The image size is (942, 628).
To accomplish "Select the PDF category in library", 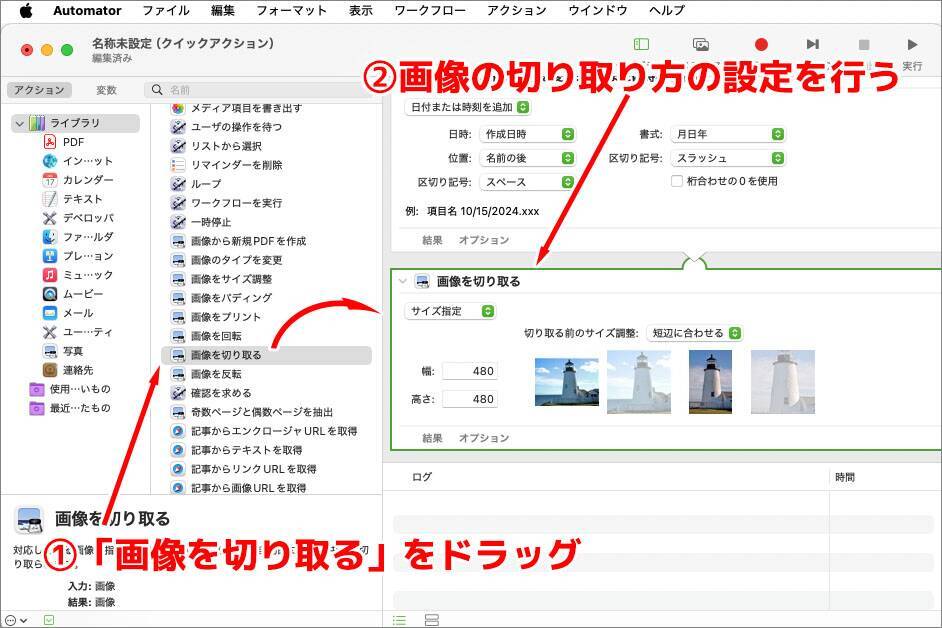I will (73, 142).
